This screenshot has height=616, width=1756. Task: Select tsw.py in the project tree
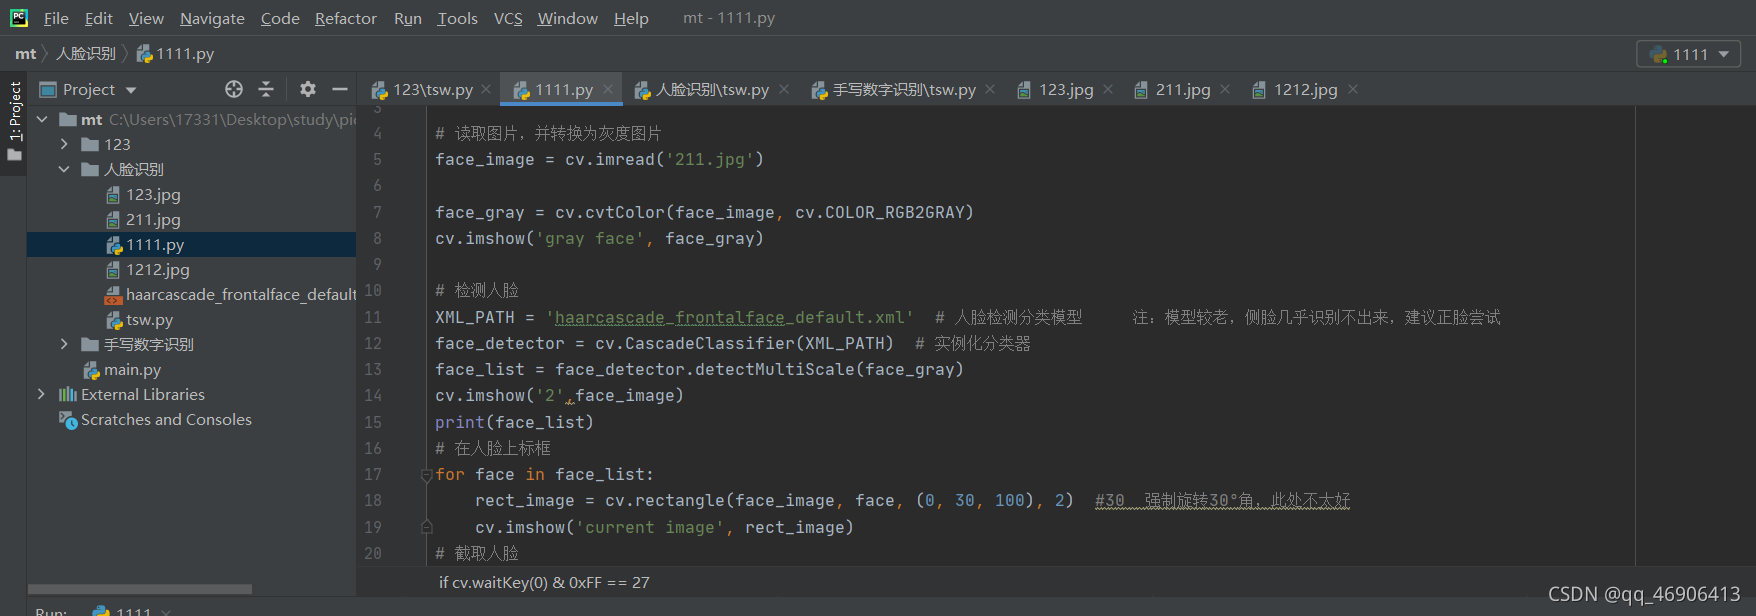(140, 319)
